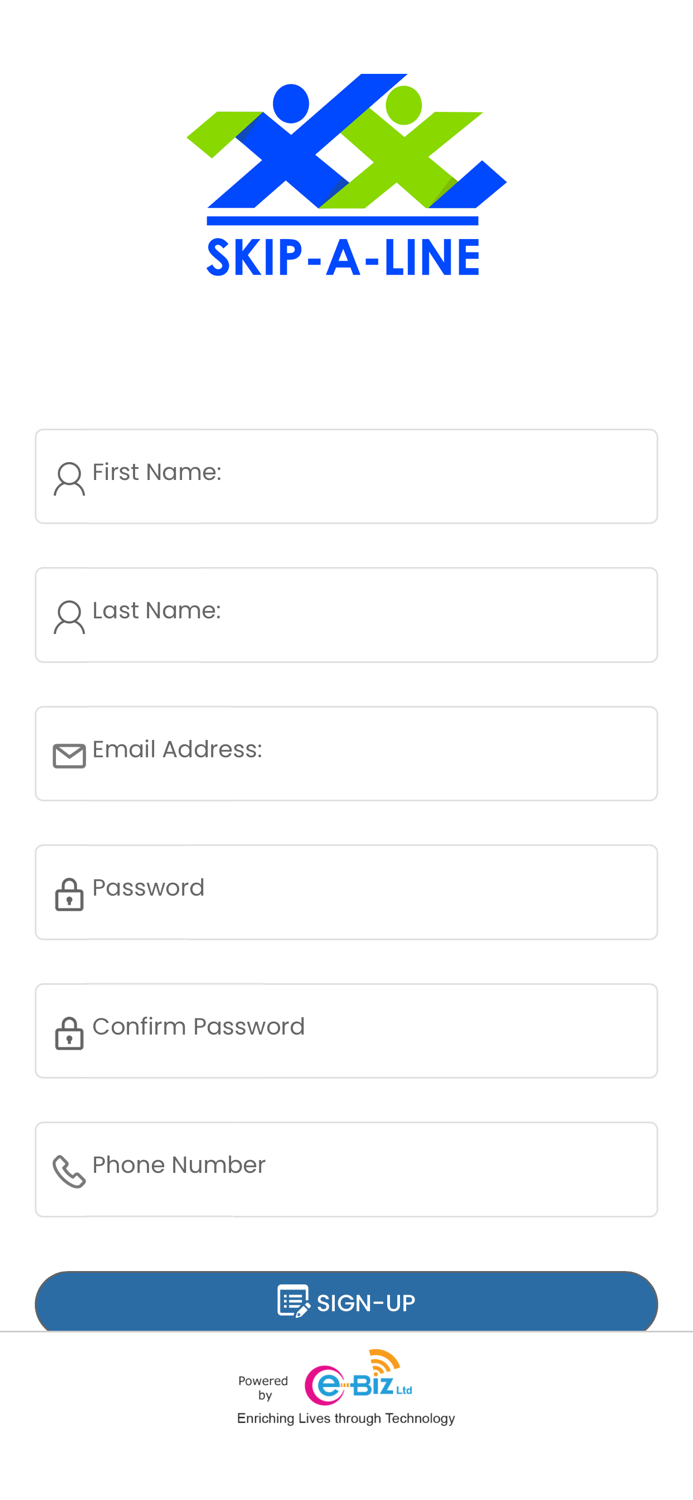The image size is (693, 1500).
Task: Click the person icon beside Last Name
Action: [69, 617]
